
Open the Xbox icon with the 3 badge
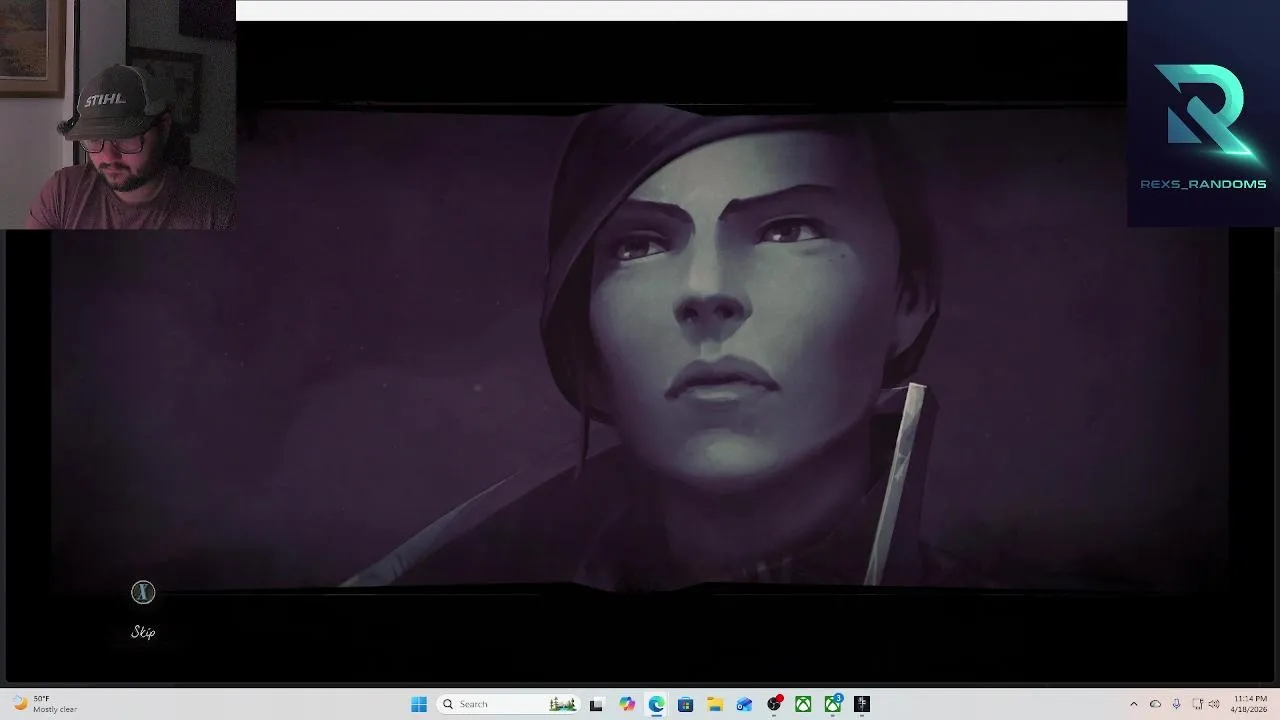(x=833, y=704)
